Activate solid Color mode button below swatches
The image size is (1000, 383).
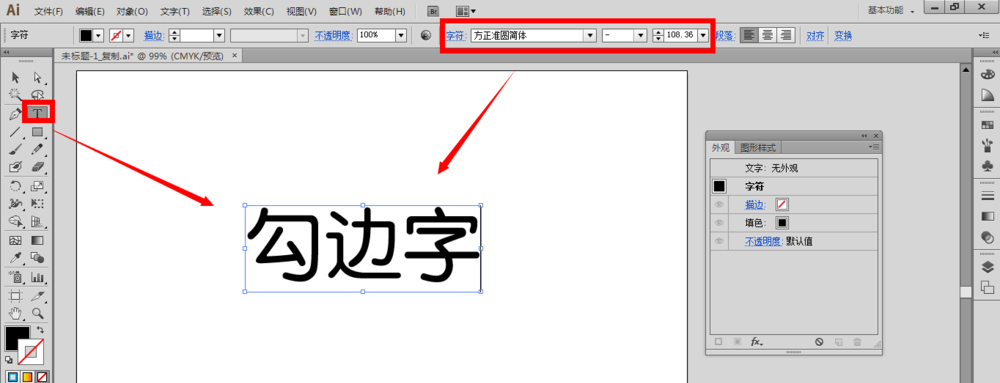click(x=13, y=377)
